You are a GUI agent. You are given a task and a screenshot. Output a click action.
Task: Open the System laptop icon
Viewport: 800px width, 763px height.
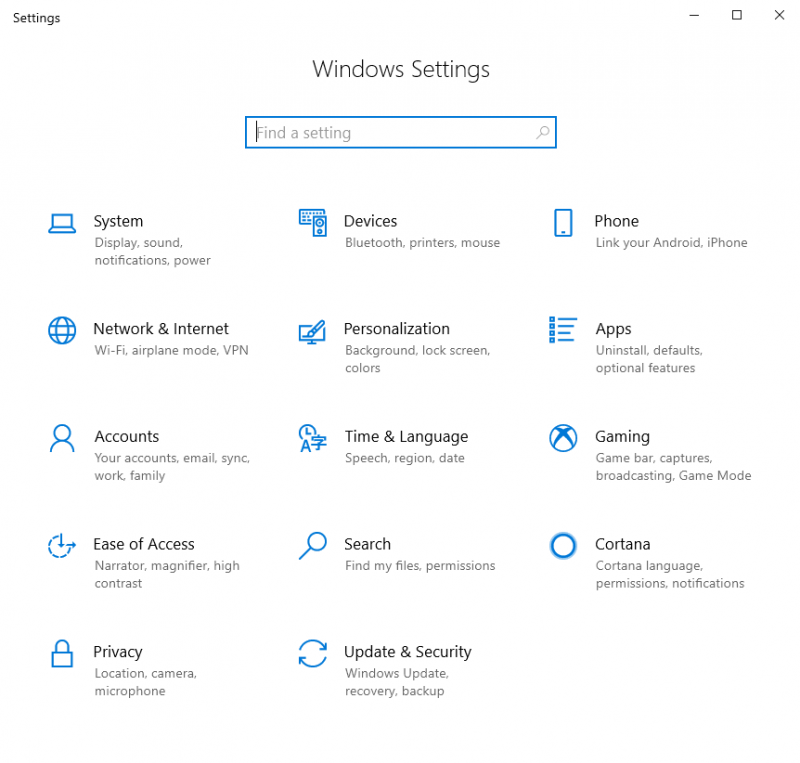point(62,224)
